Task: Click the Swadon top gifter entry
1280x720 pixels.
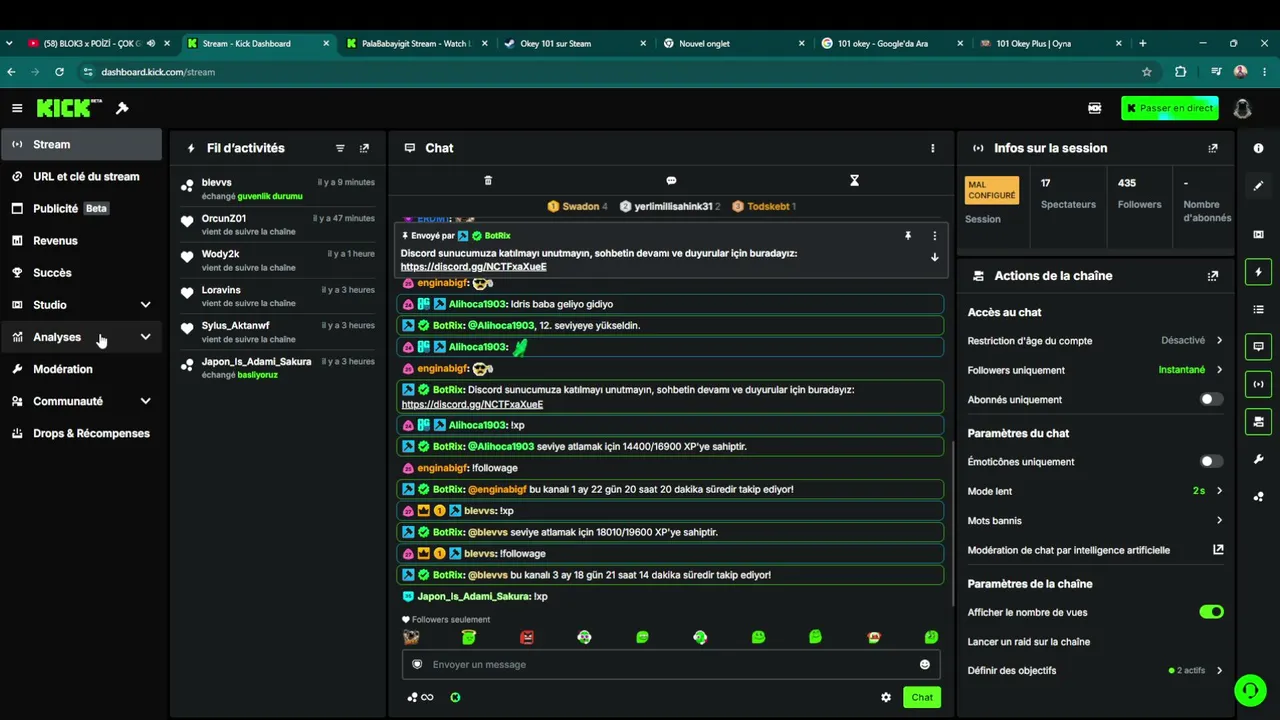Action: pyautogui.click(x=577, y=206)
